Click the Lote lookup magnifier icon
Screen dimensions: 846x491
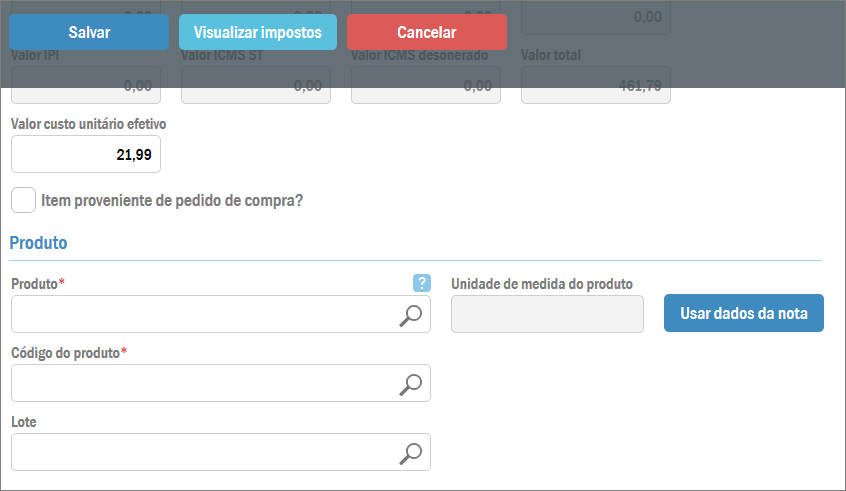click(410, 452)
